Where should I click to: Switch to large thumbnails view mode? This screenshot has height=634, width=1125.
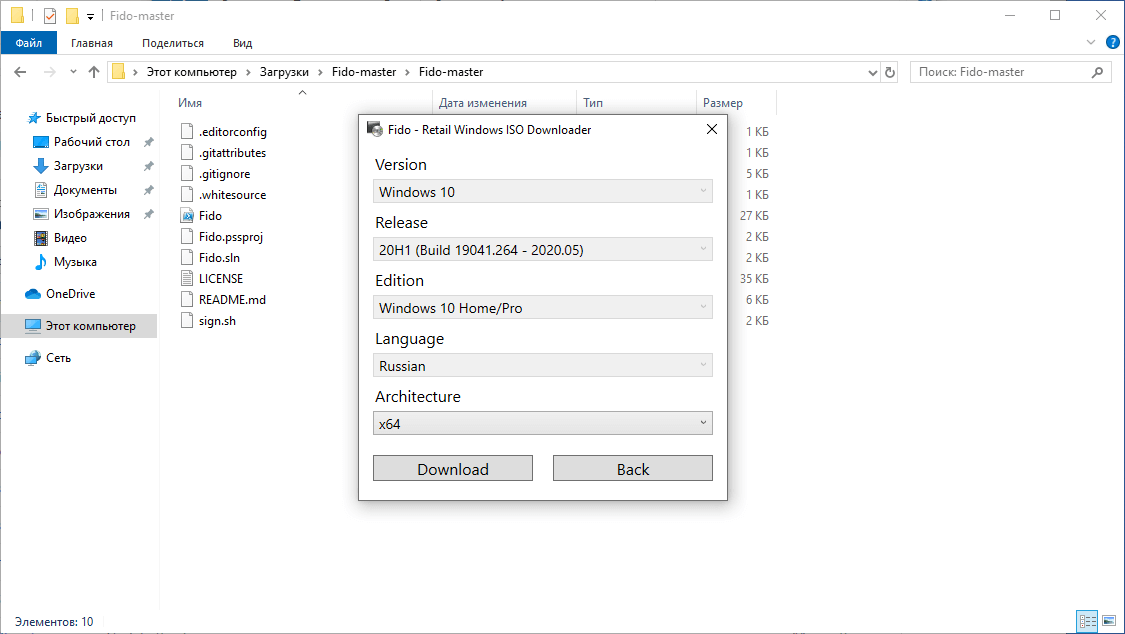coord(1110,621)
